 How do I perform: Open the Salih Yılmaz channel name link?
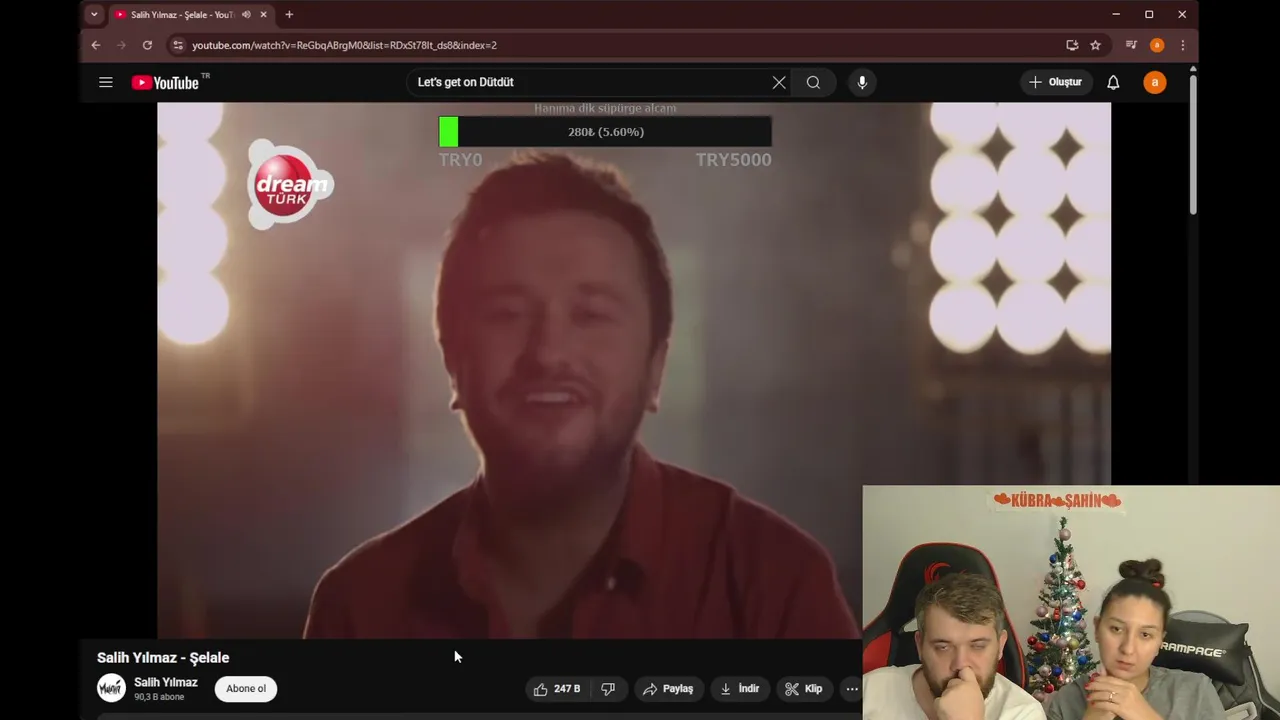[x=166, y=682]
